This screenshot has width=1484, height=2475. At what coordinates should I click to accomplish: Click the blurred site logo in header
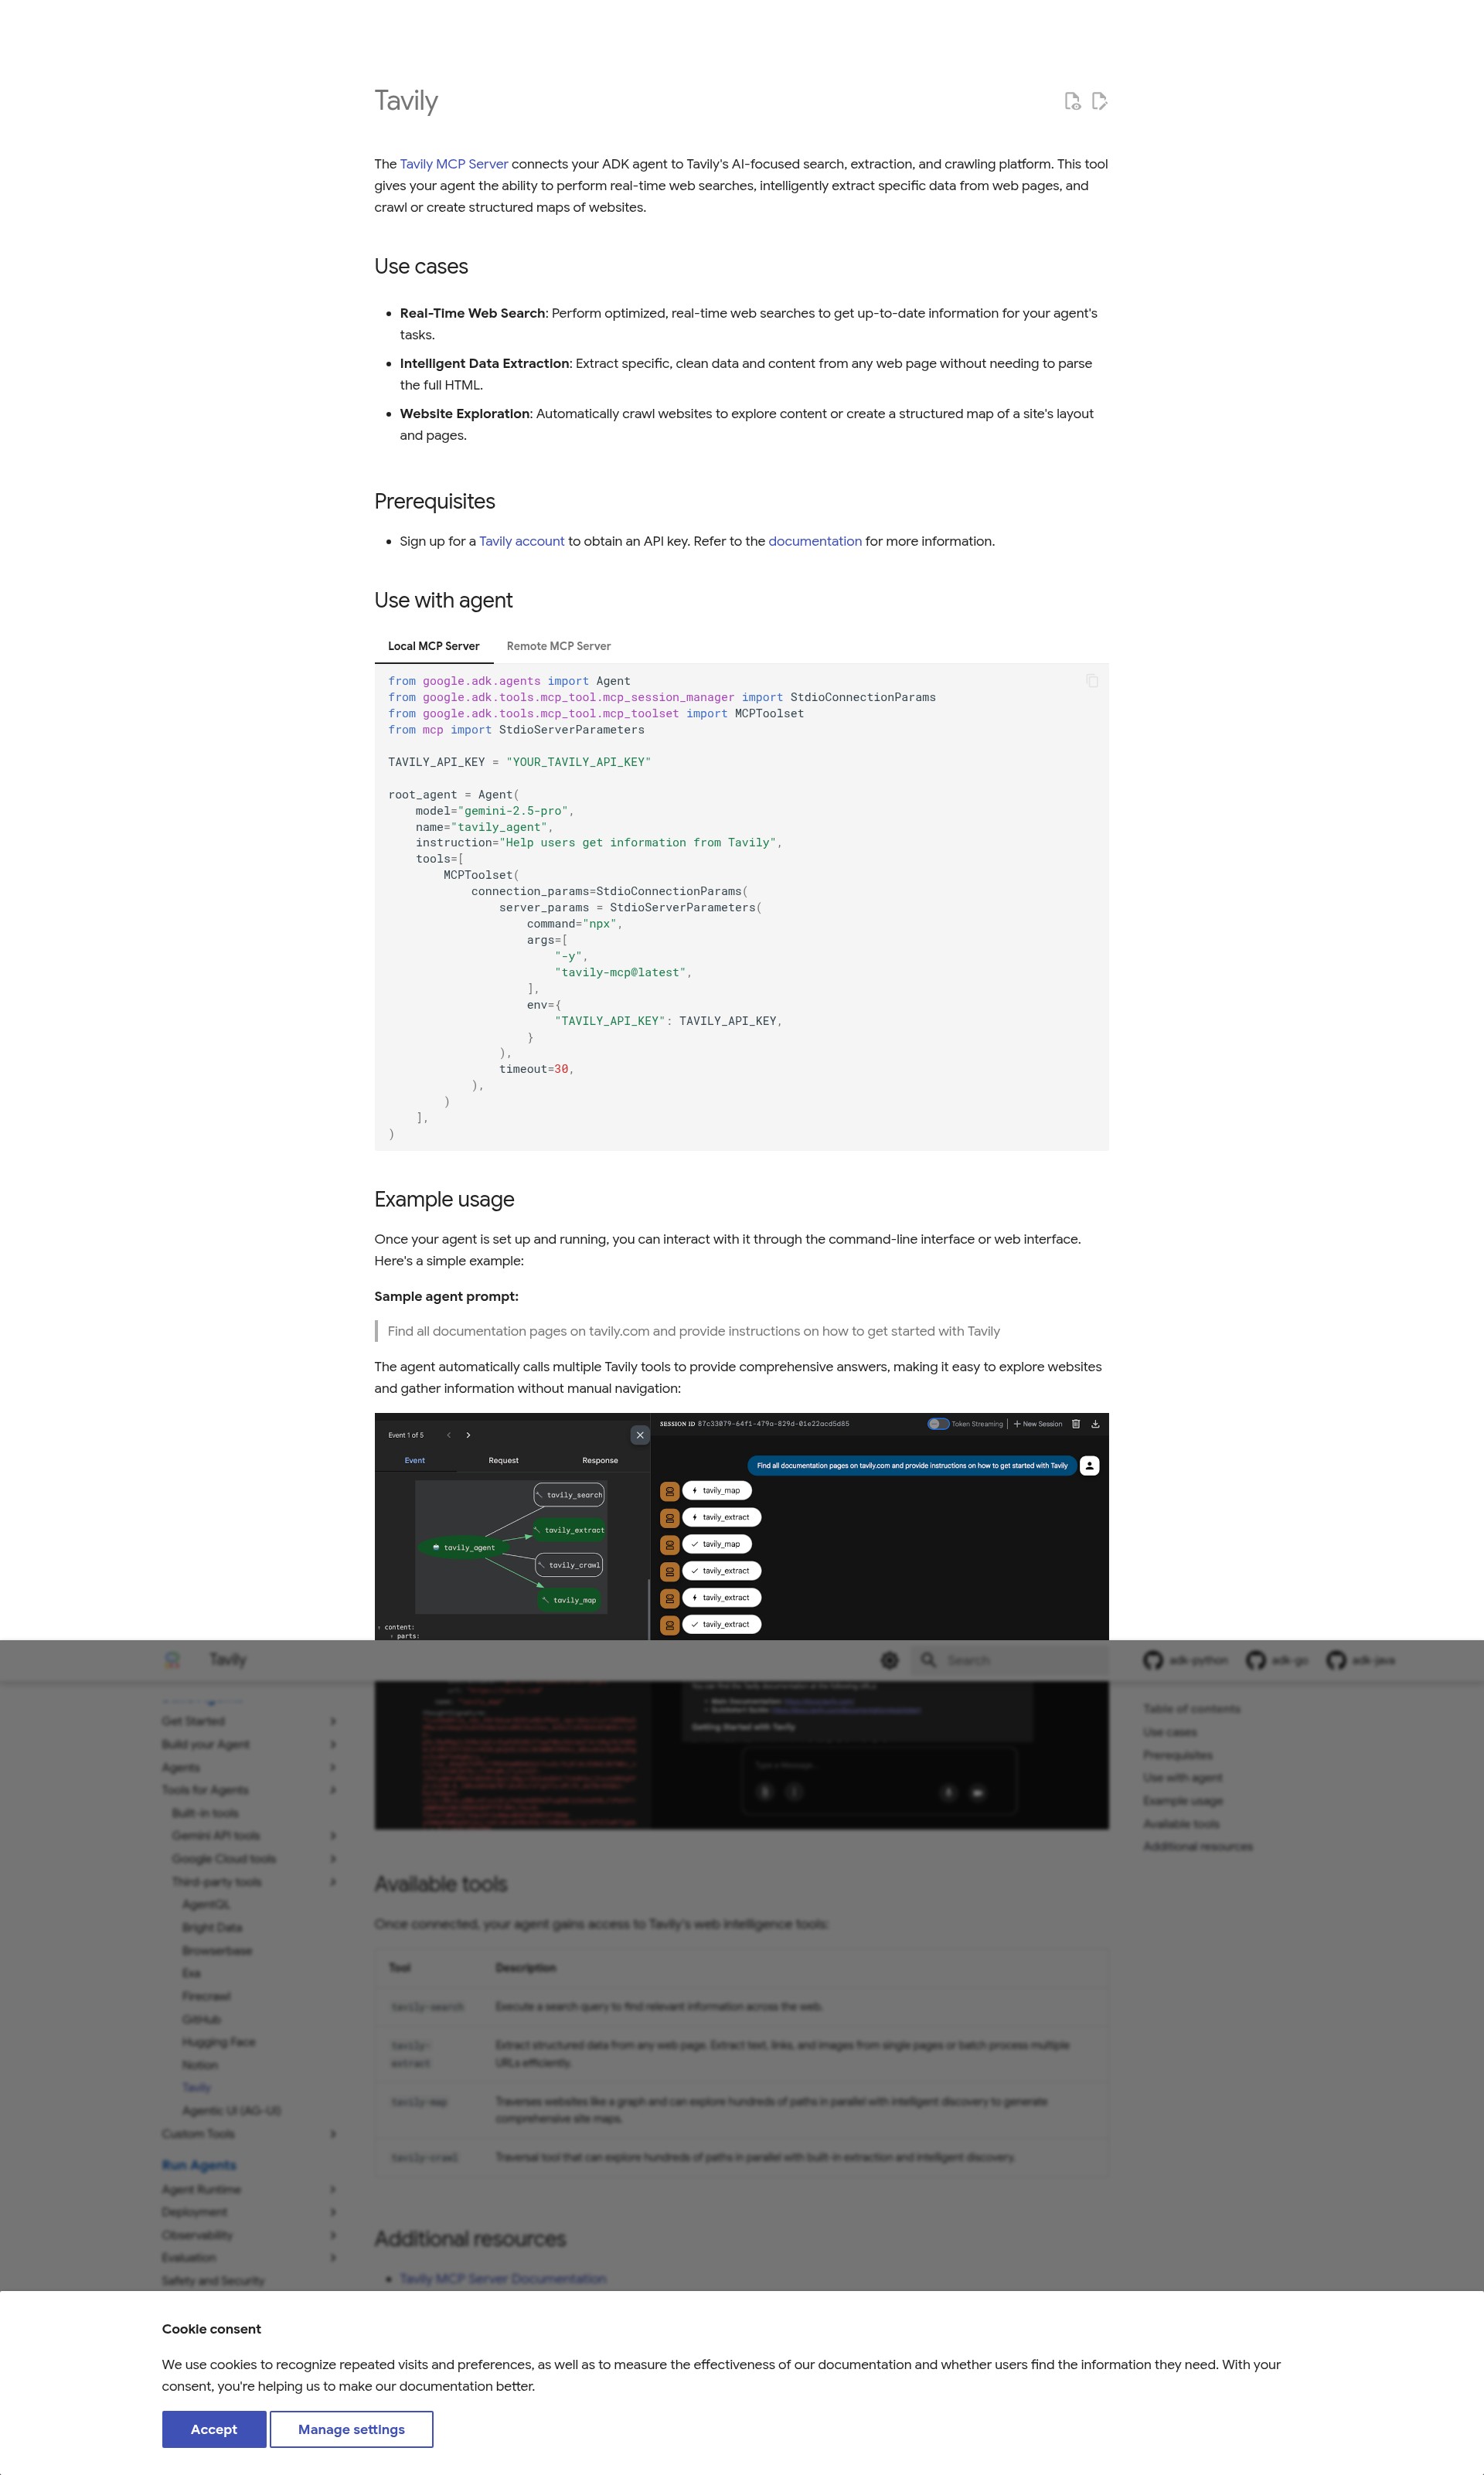172,1659
